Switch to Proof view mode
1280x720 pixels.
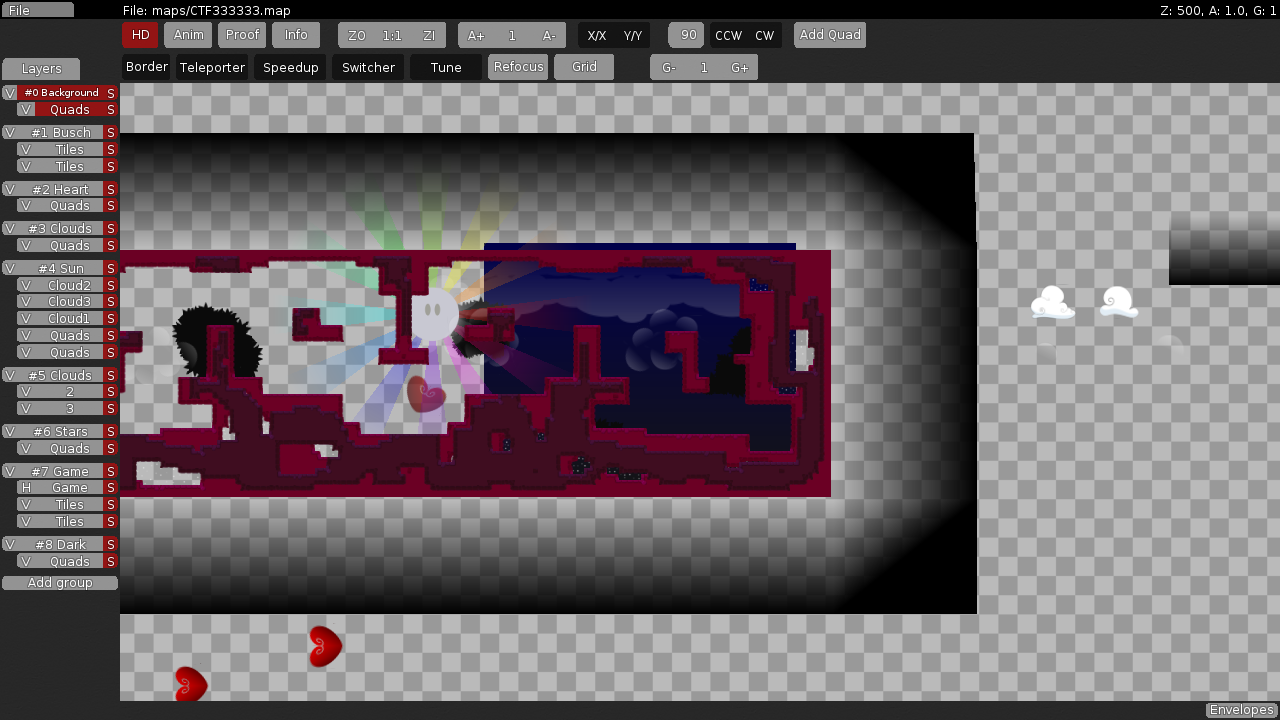[x=241, y=34]
